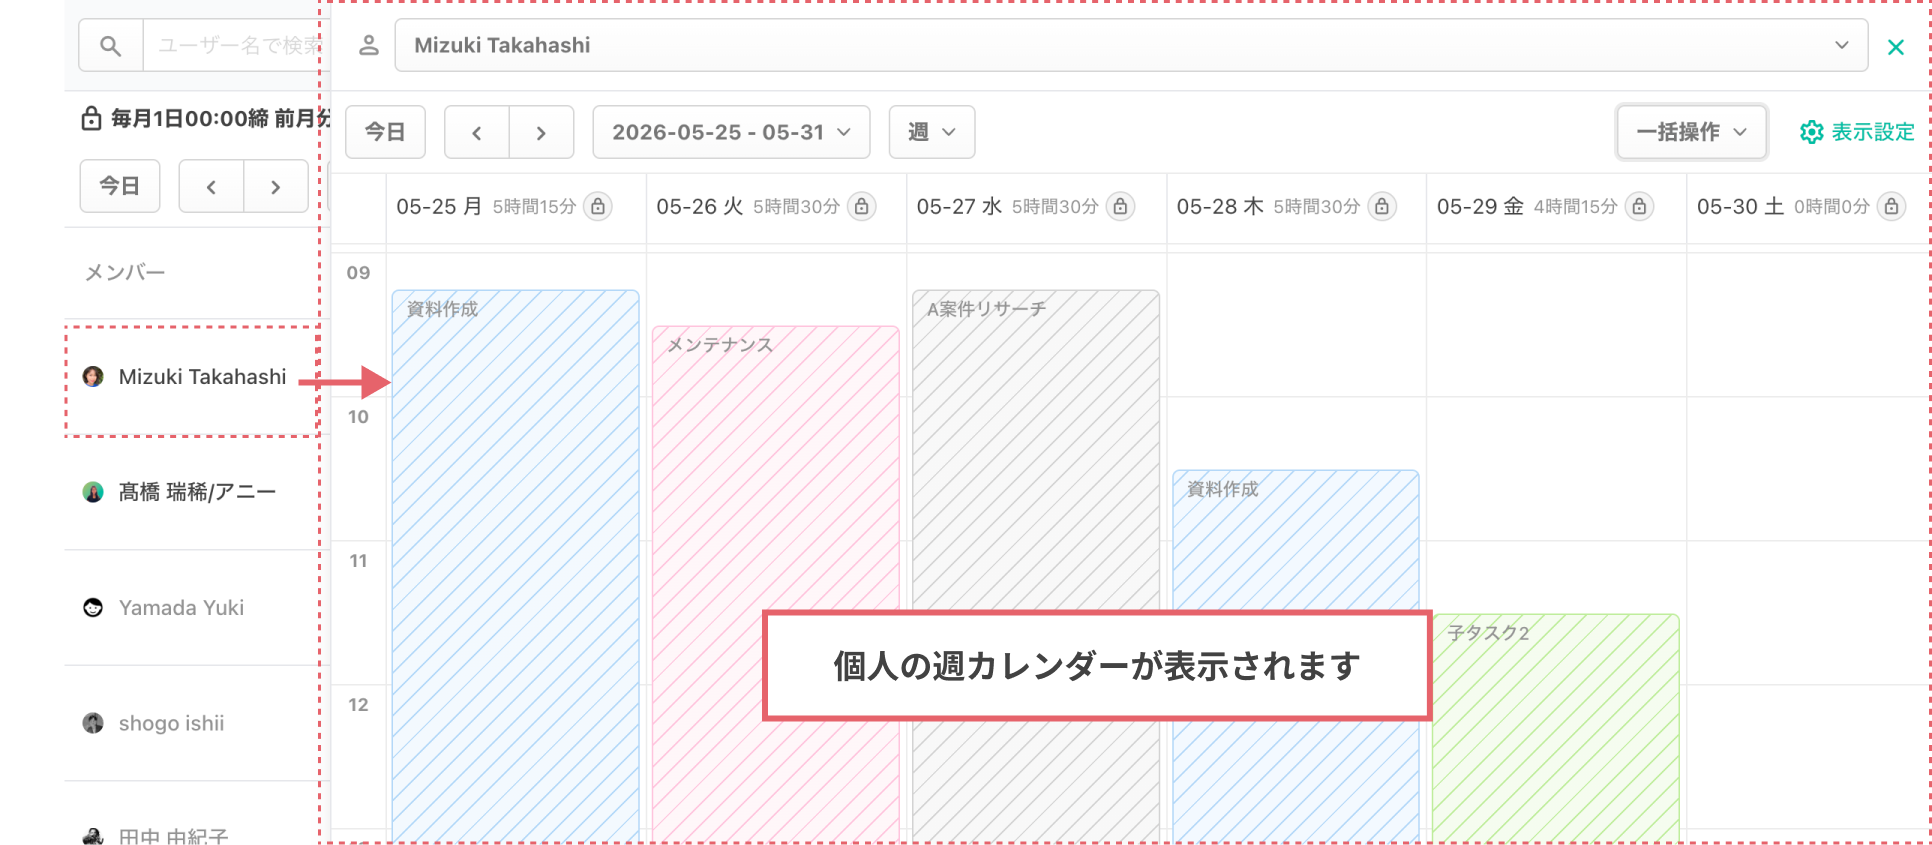Toggle the lock icon for 05-29 金
The width and height of the screenshot is (1932, 845).
[1639, 206]
